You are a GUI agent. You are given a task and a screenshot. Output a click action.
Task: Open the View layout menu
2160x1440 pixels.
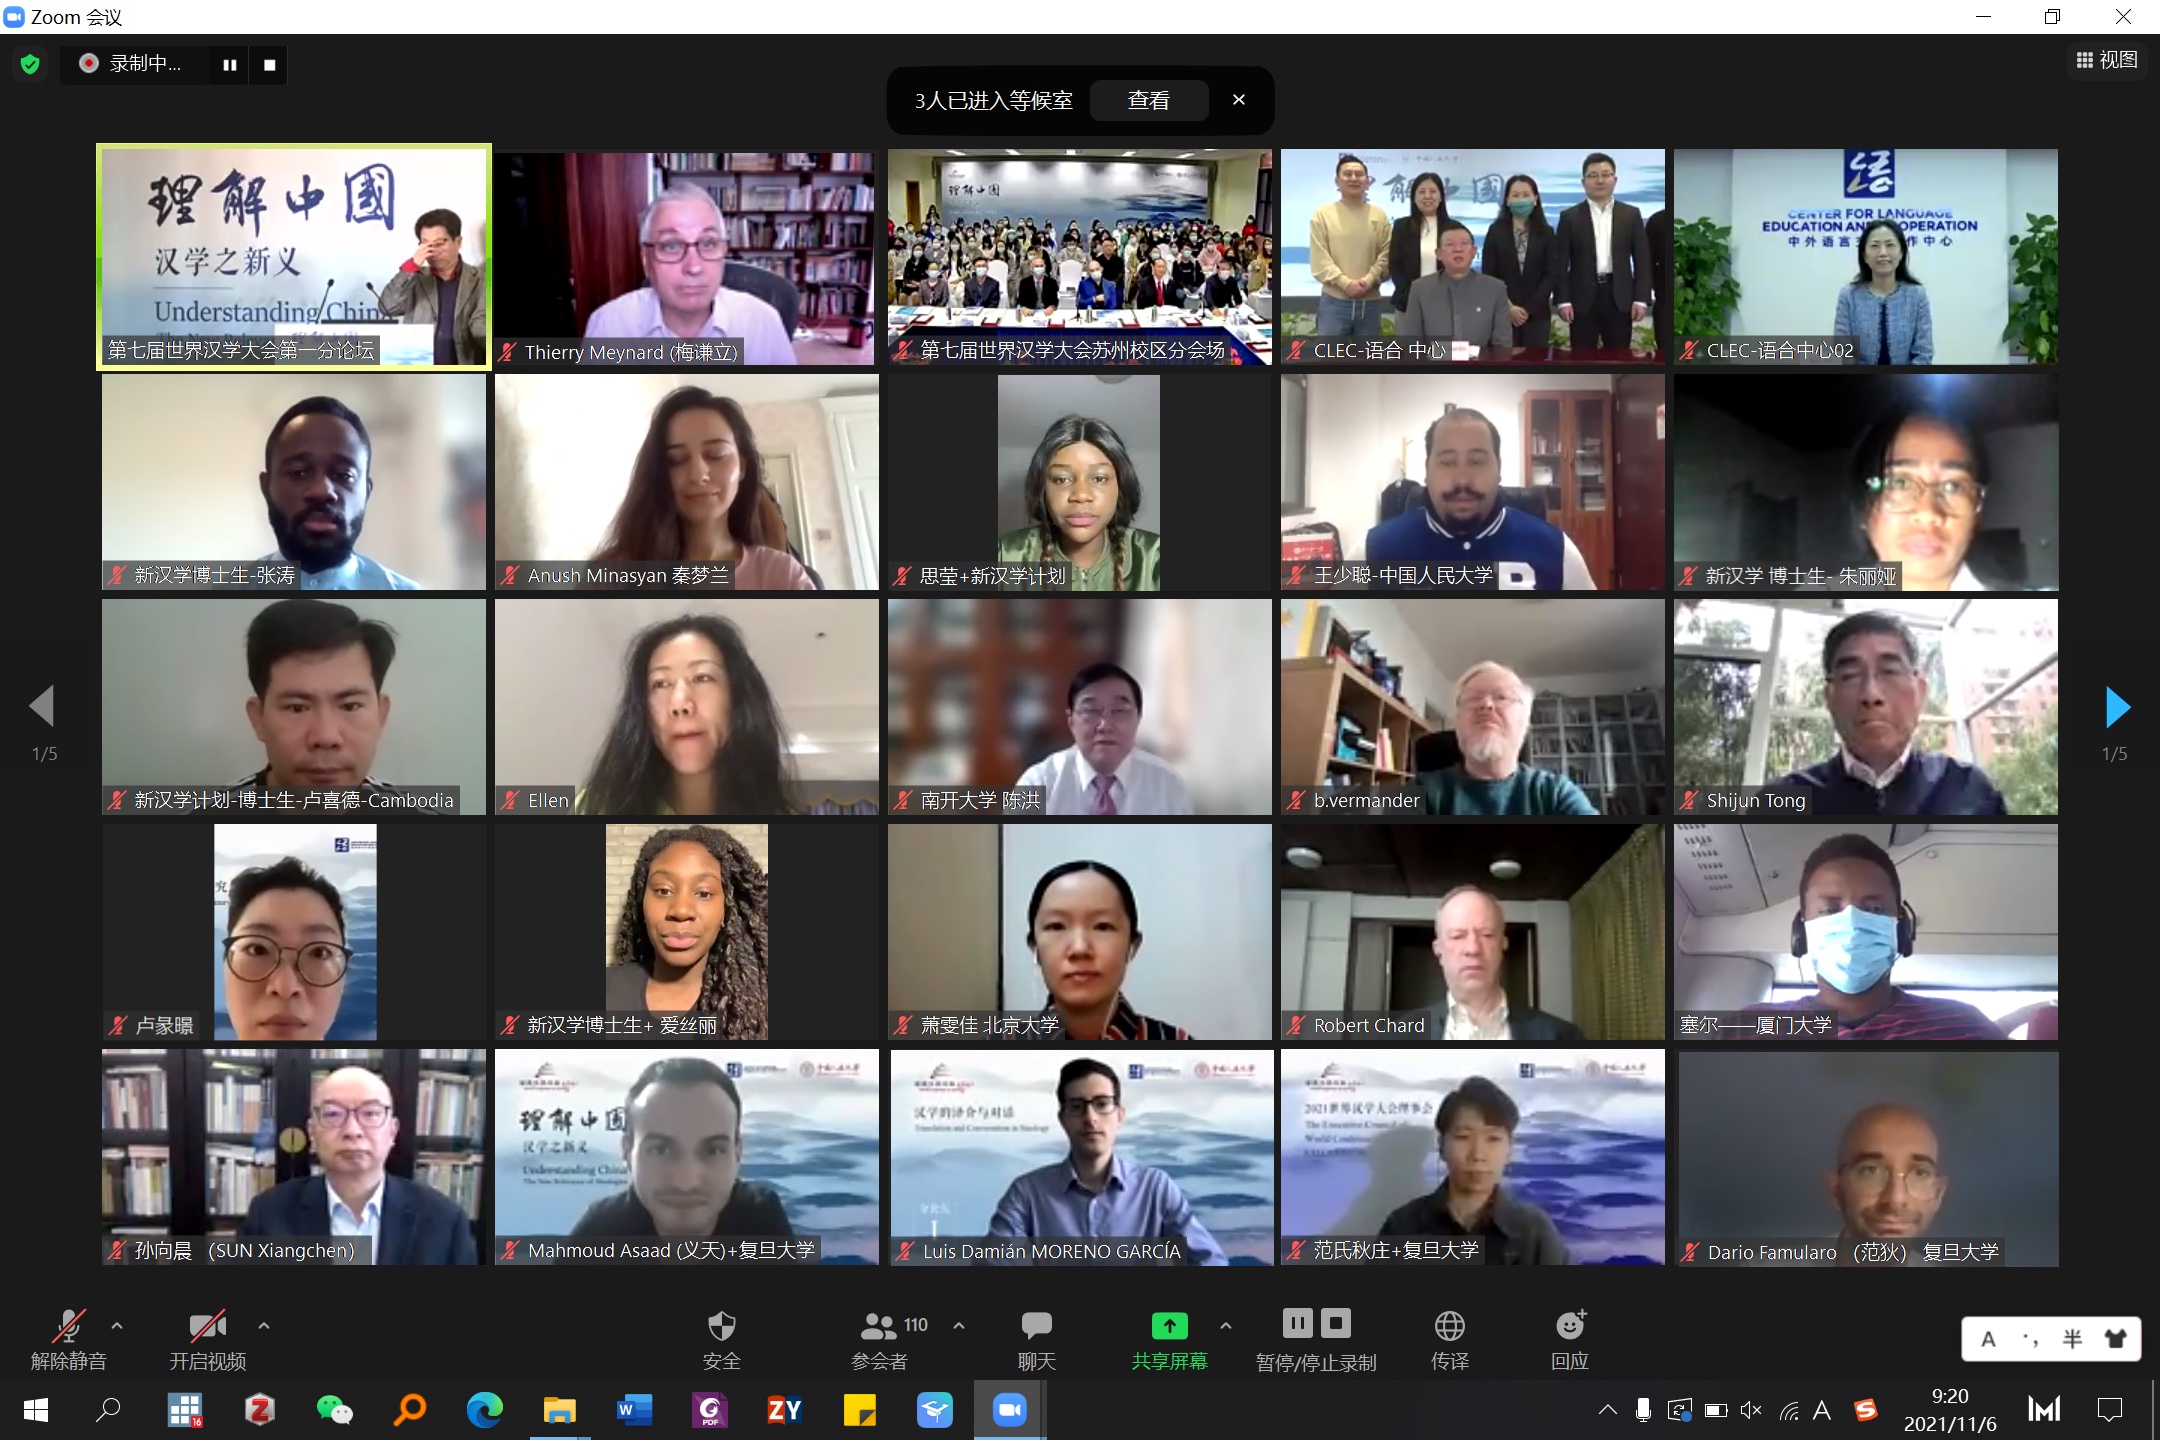tap(2107, 60)
